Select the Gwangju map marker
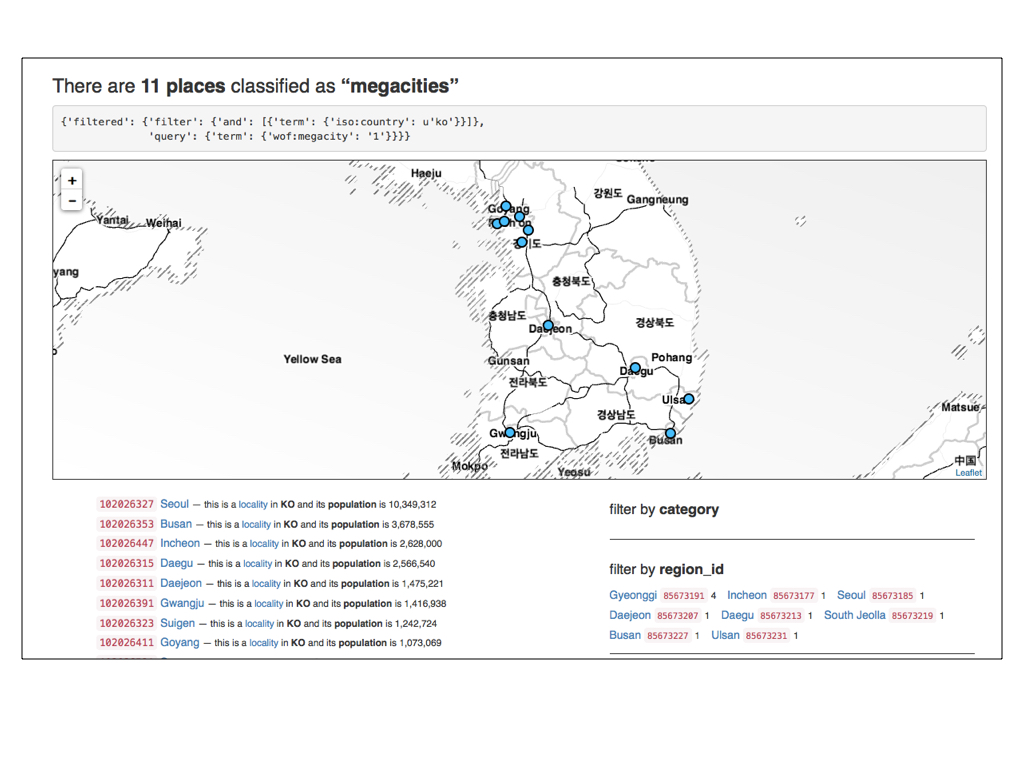Viewport: 1024px width, 768px height. click(510, 432)
